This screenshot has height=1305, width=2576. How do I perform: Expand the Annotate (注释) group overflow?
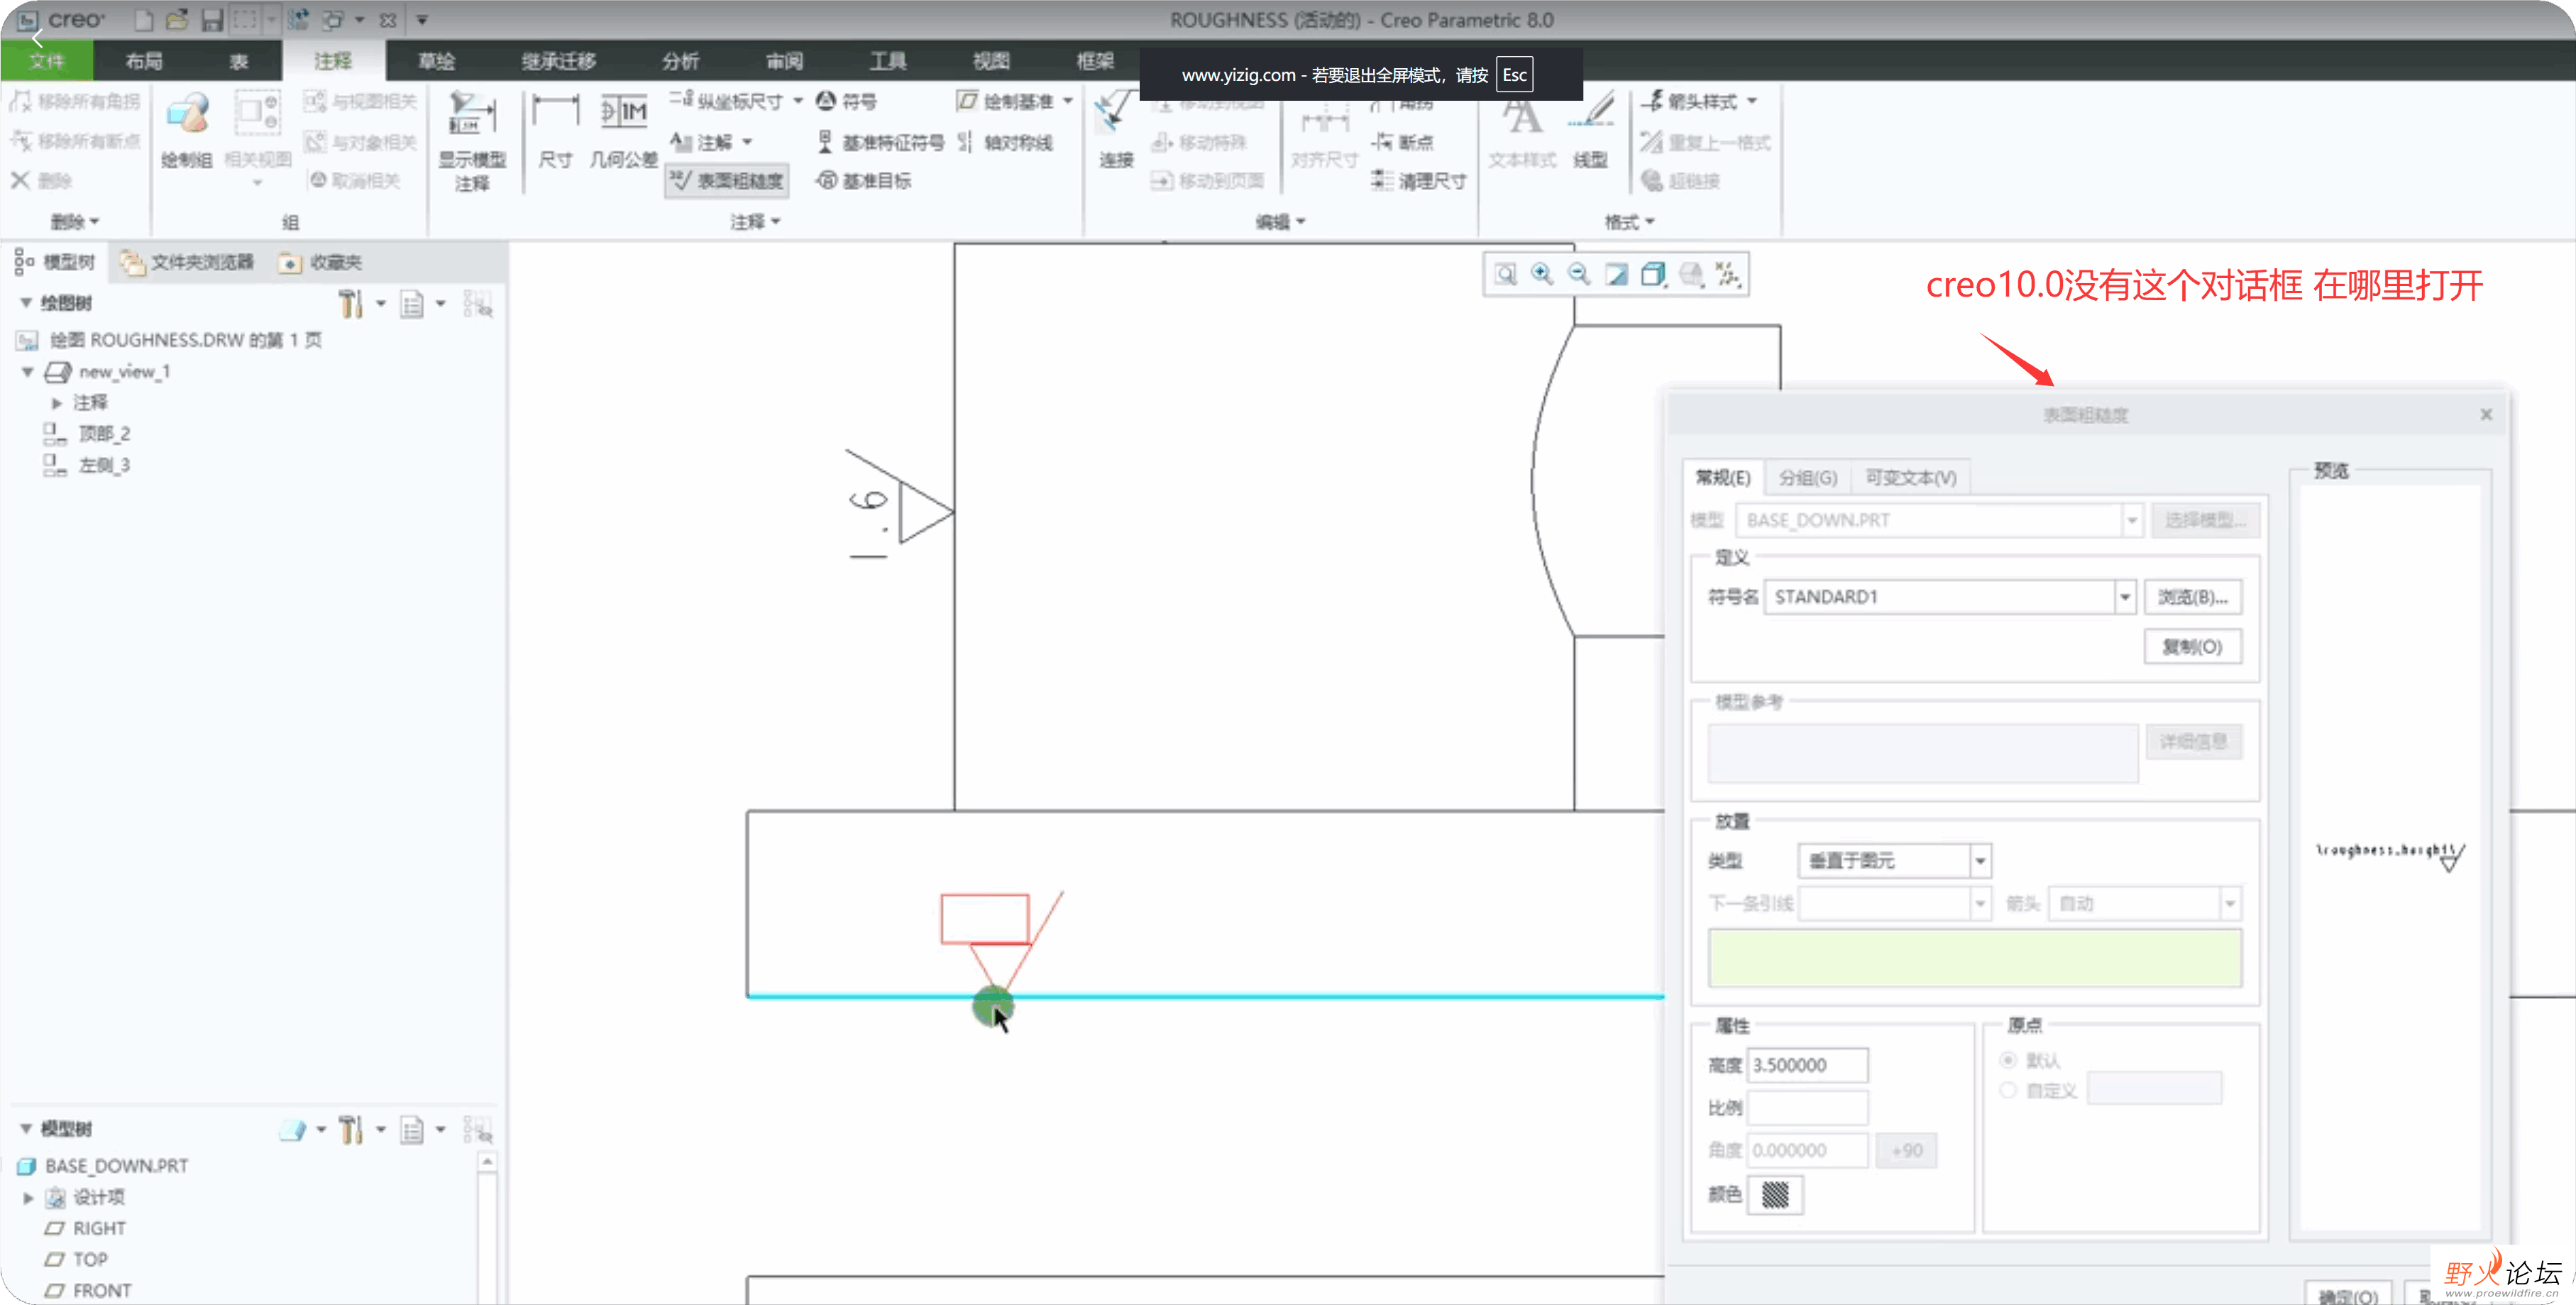755,222
